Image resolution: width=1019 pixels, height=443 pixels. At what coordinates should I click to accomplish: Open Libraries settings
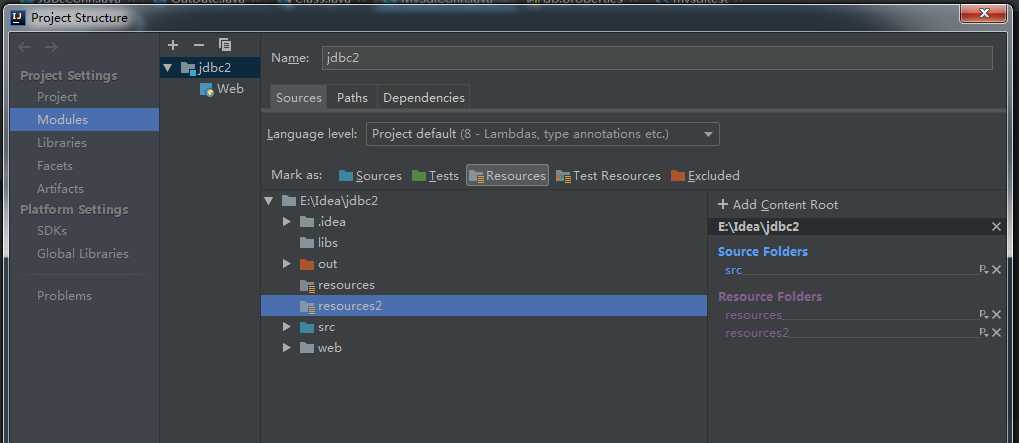pos(62,142)
